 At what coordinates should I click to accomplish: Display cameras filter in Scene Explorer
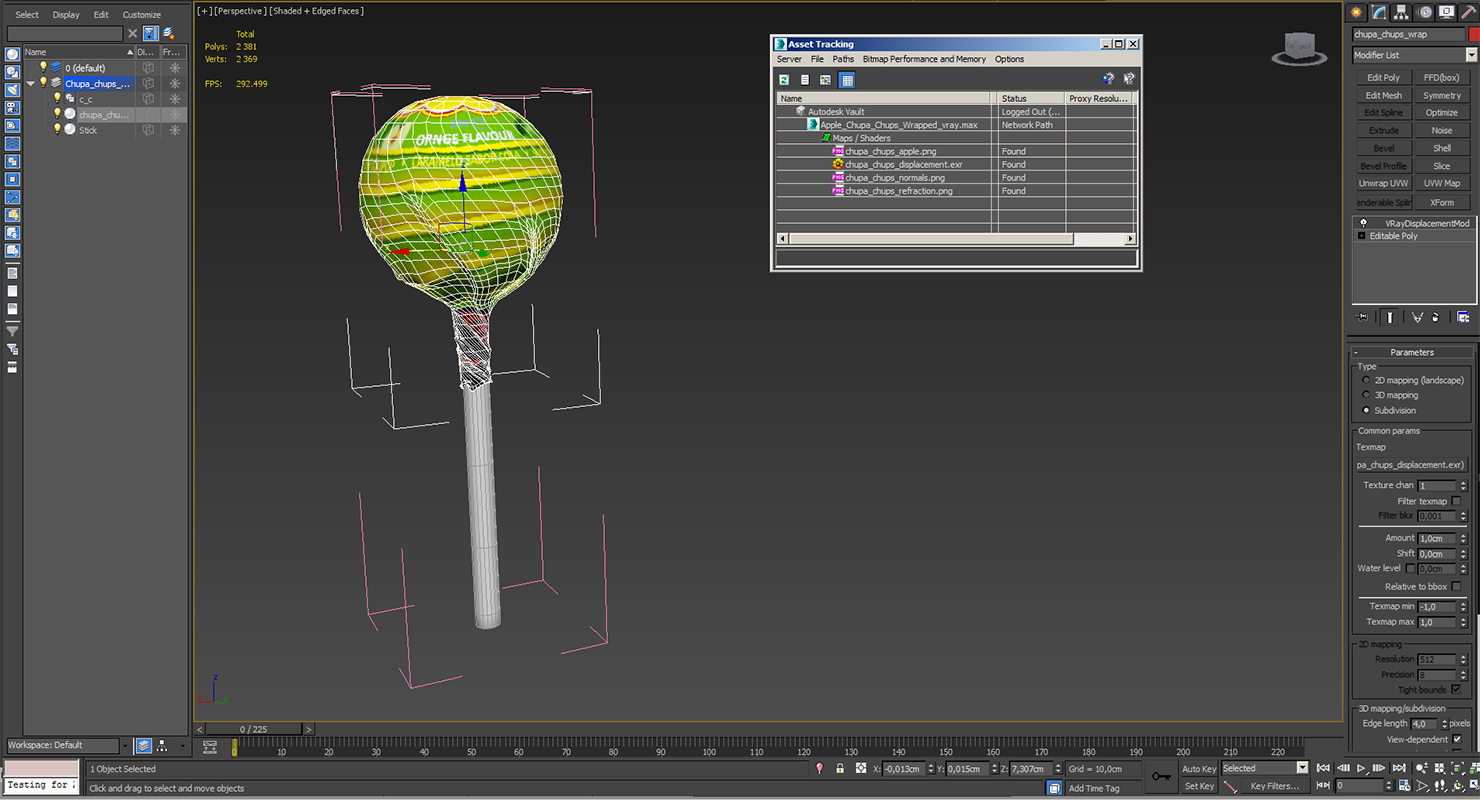click(x=12, y=108)
